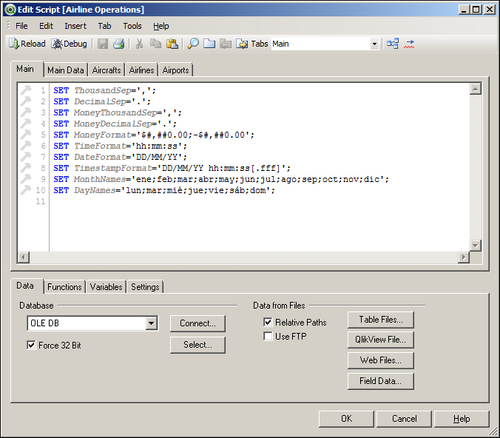Select the Variables tab

(x=106, y=287)
